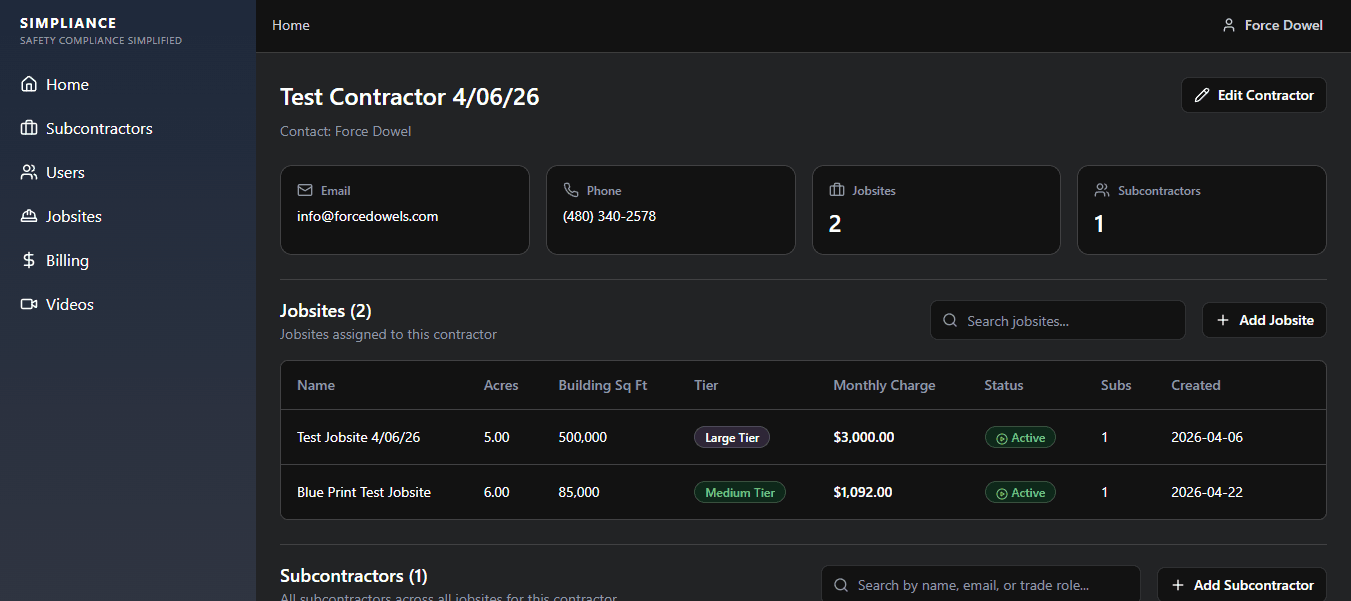
Task: Select the Test Jobsite 4/06/26 row name
Action: point(358,437)
